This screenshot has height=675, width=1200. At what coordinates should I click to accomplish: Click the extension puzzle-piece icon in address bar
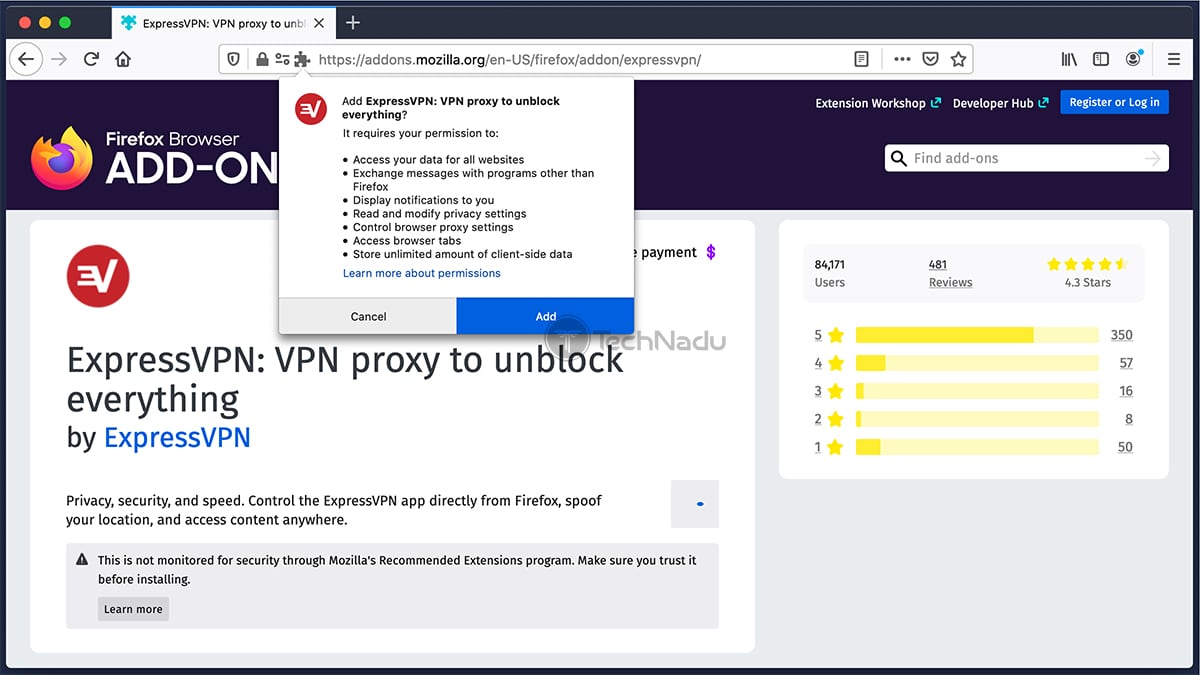302,59
